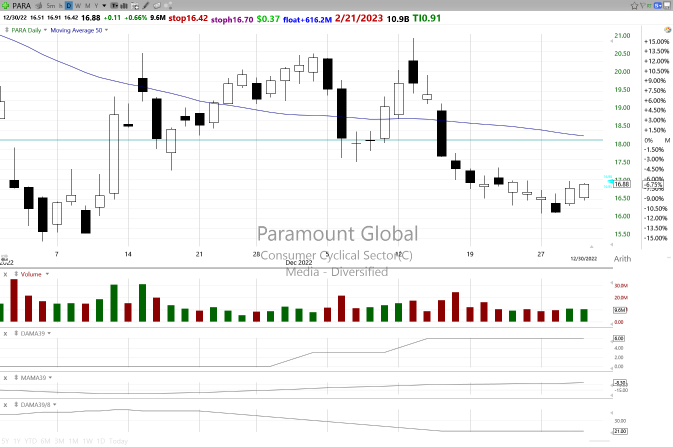Click the green symbol link icon beside PARA
This screenshot has width=673, height=447.
pos(6,6)
